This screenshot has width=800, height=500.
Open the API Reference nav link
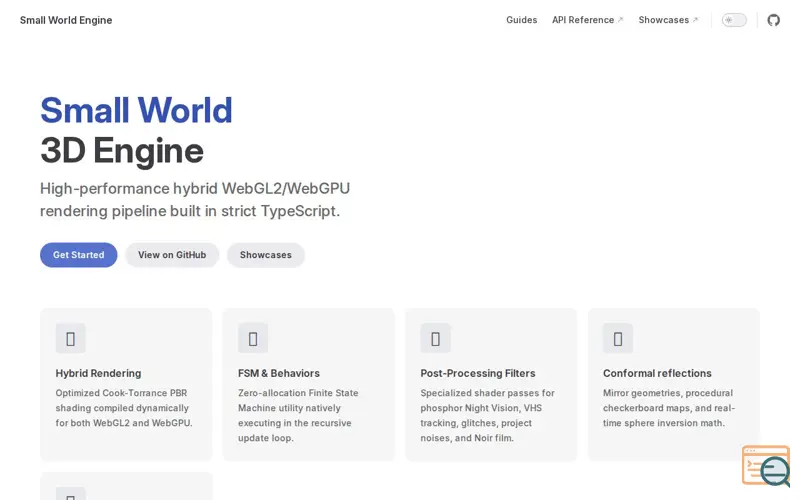[583, 20]
